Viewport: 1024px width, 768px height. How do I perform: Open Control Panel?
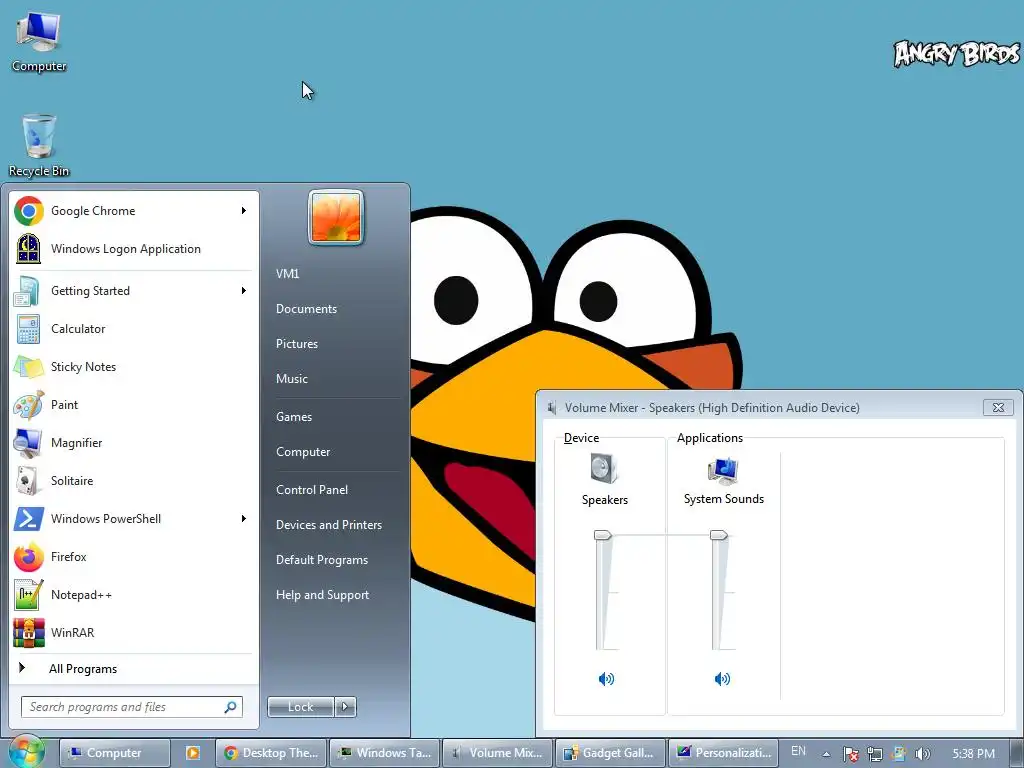(312, 490)
